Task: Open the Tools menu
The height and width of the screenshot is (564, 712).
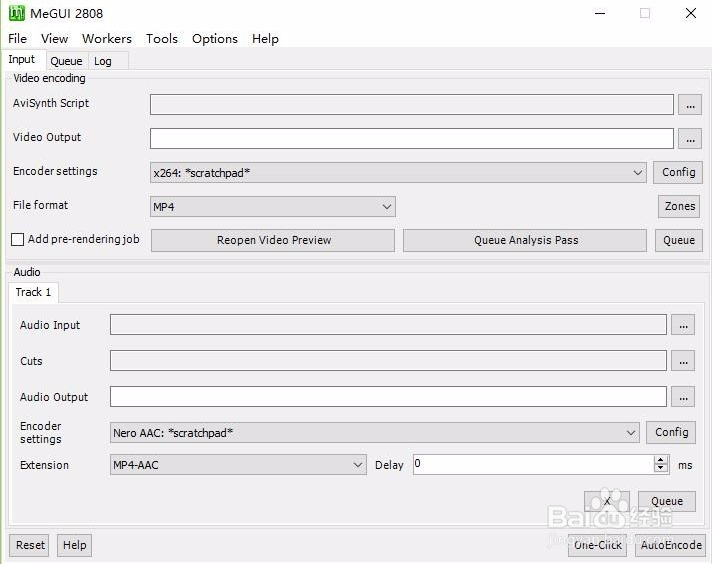Action: (162, 39)
